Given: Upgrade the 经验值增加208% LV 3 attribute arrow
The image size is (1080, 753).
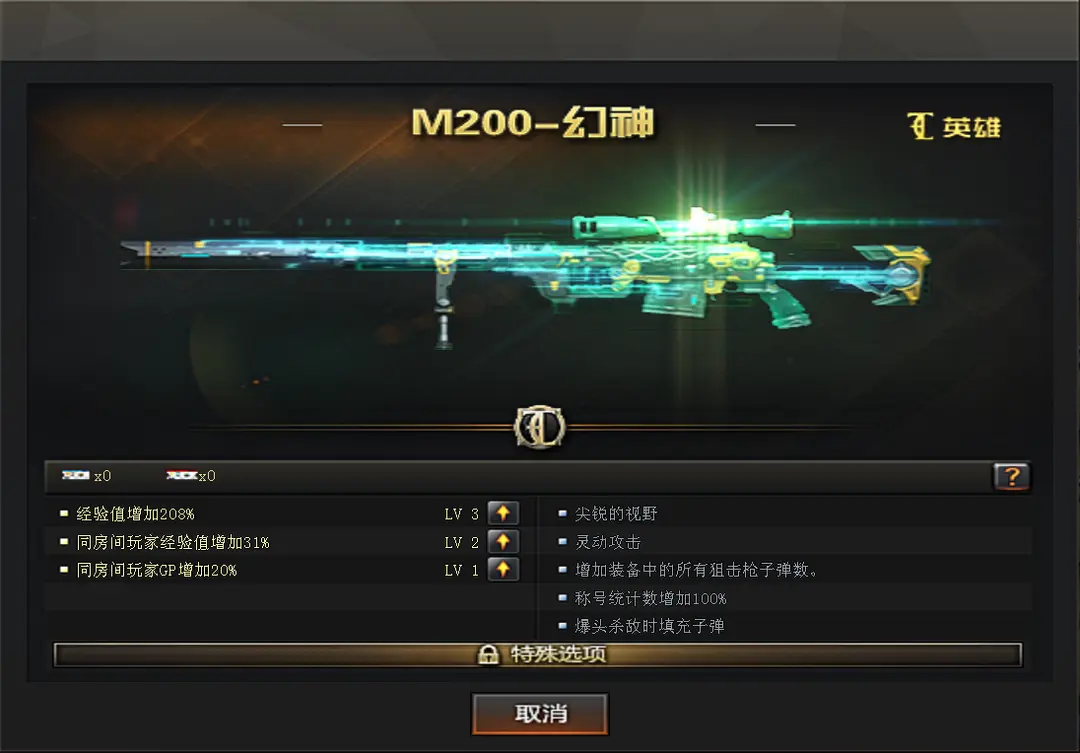Looking at the screenshot, I should pyautogui.click(x=503, y=513).
